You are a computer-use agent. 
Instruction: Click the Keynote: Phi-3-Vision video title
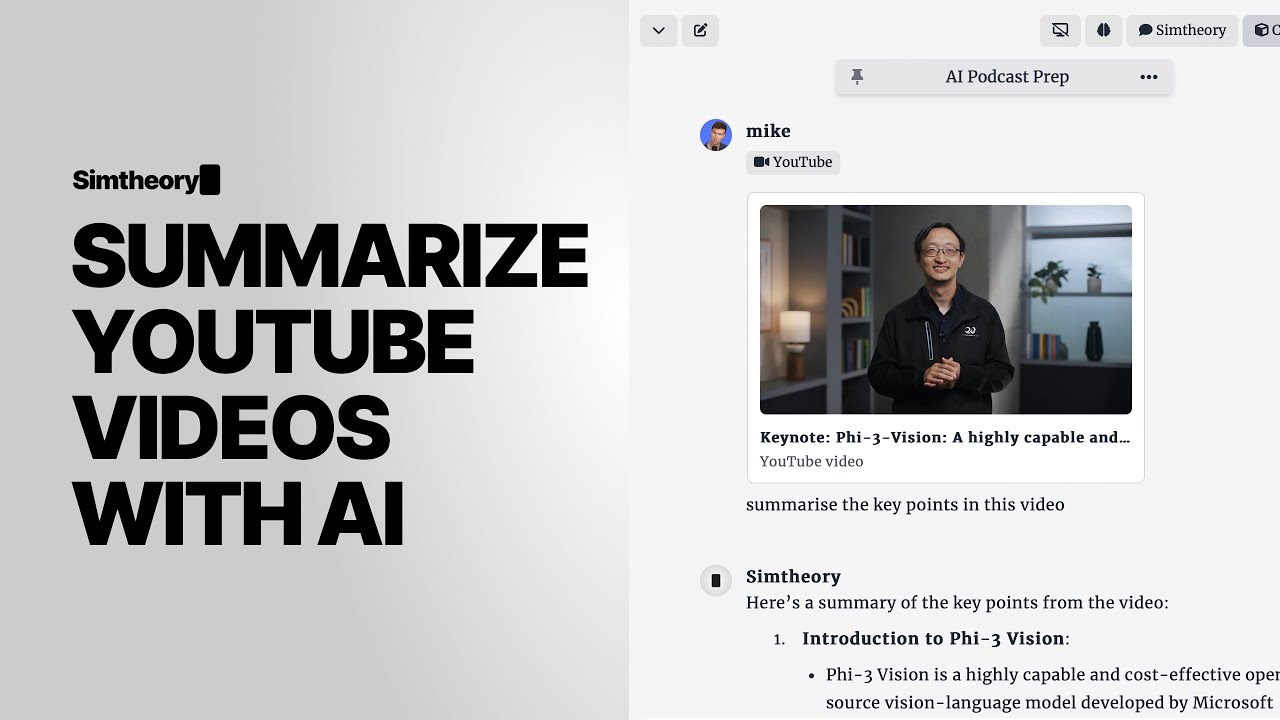[945, 437]
